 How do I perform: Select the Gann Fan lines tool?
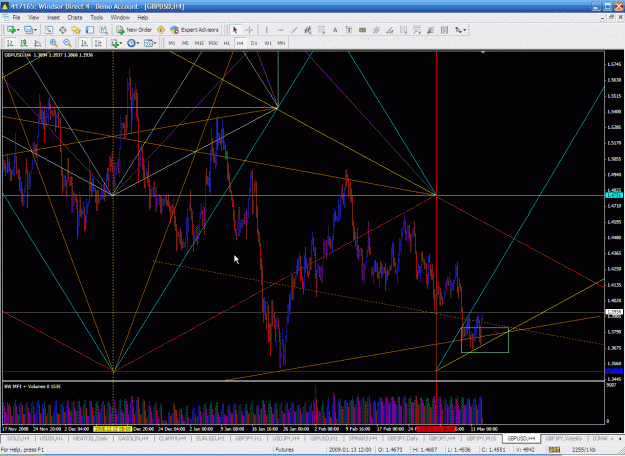tap(430, 30)
